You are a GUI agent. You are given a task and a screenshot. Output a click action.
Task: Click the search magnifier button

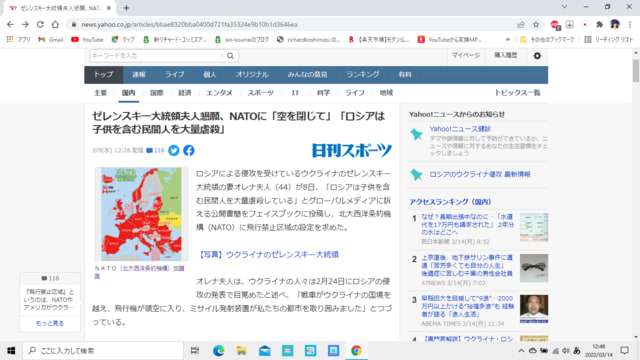(x=231, y=56)
